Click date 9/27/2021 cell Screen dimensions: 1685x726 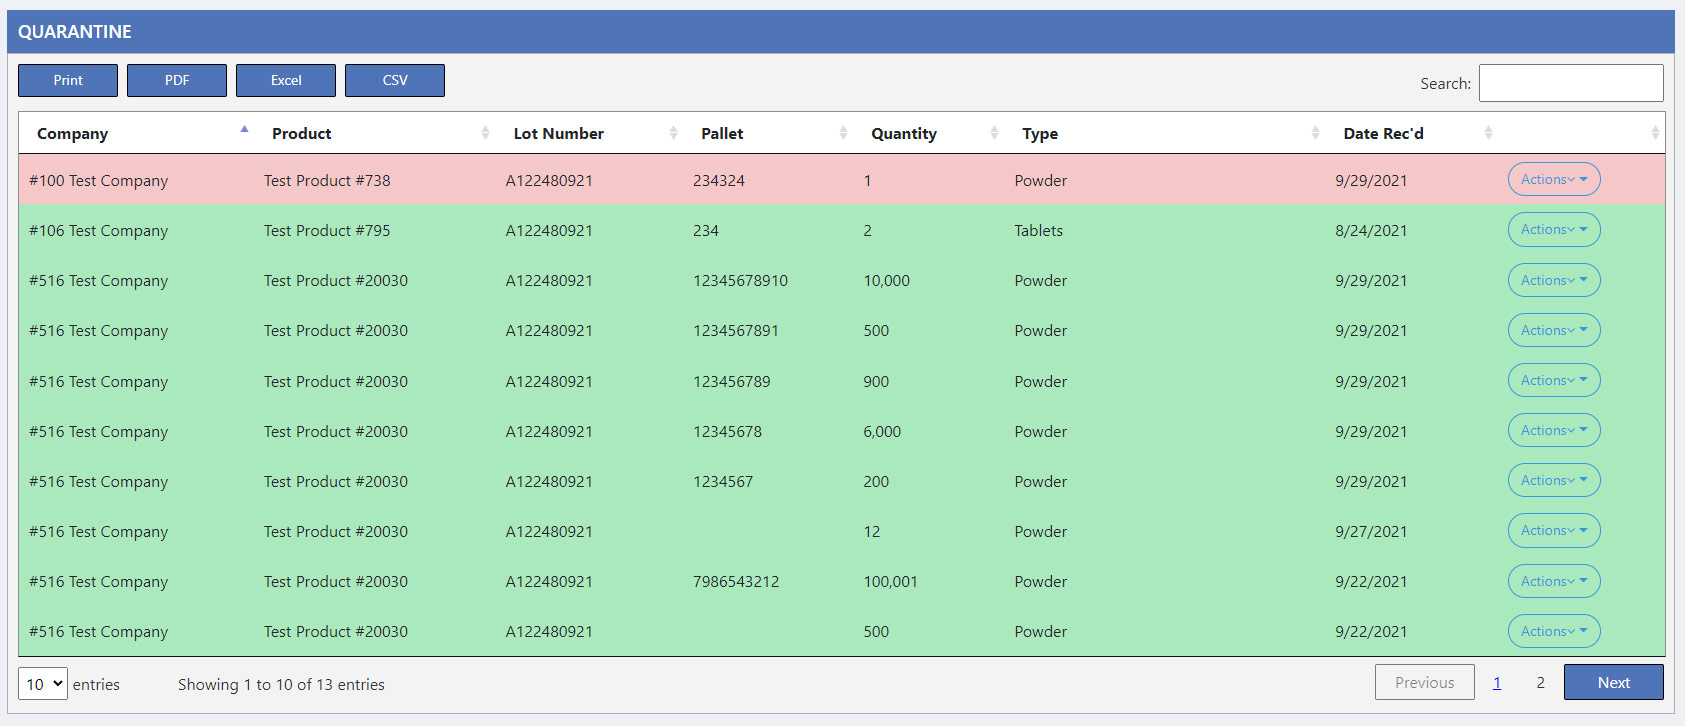click(x=1371, y=531)
